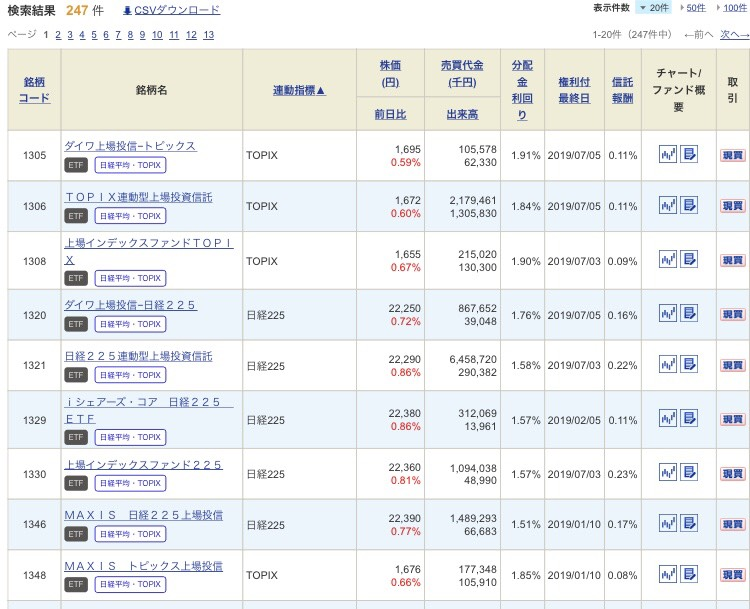Image resolution: width=750 pixels, height=609 pixels.
Task: Sort by 出来高 column header
Action: (462, 114)
